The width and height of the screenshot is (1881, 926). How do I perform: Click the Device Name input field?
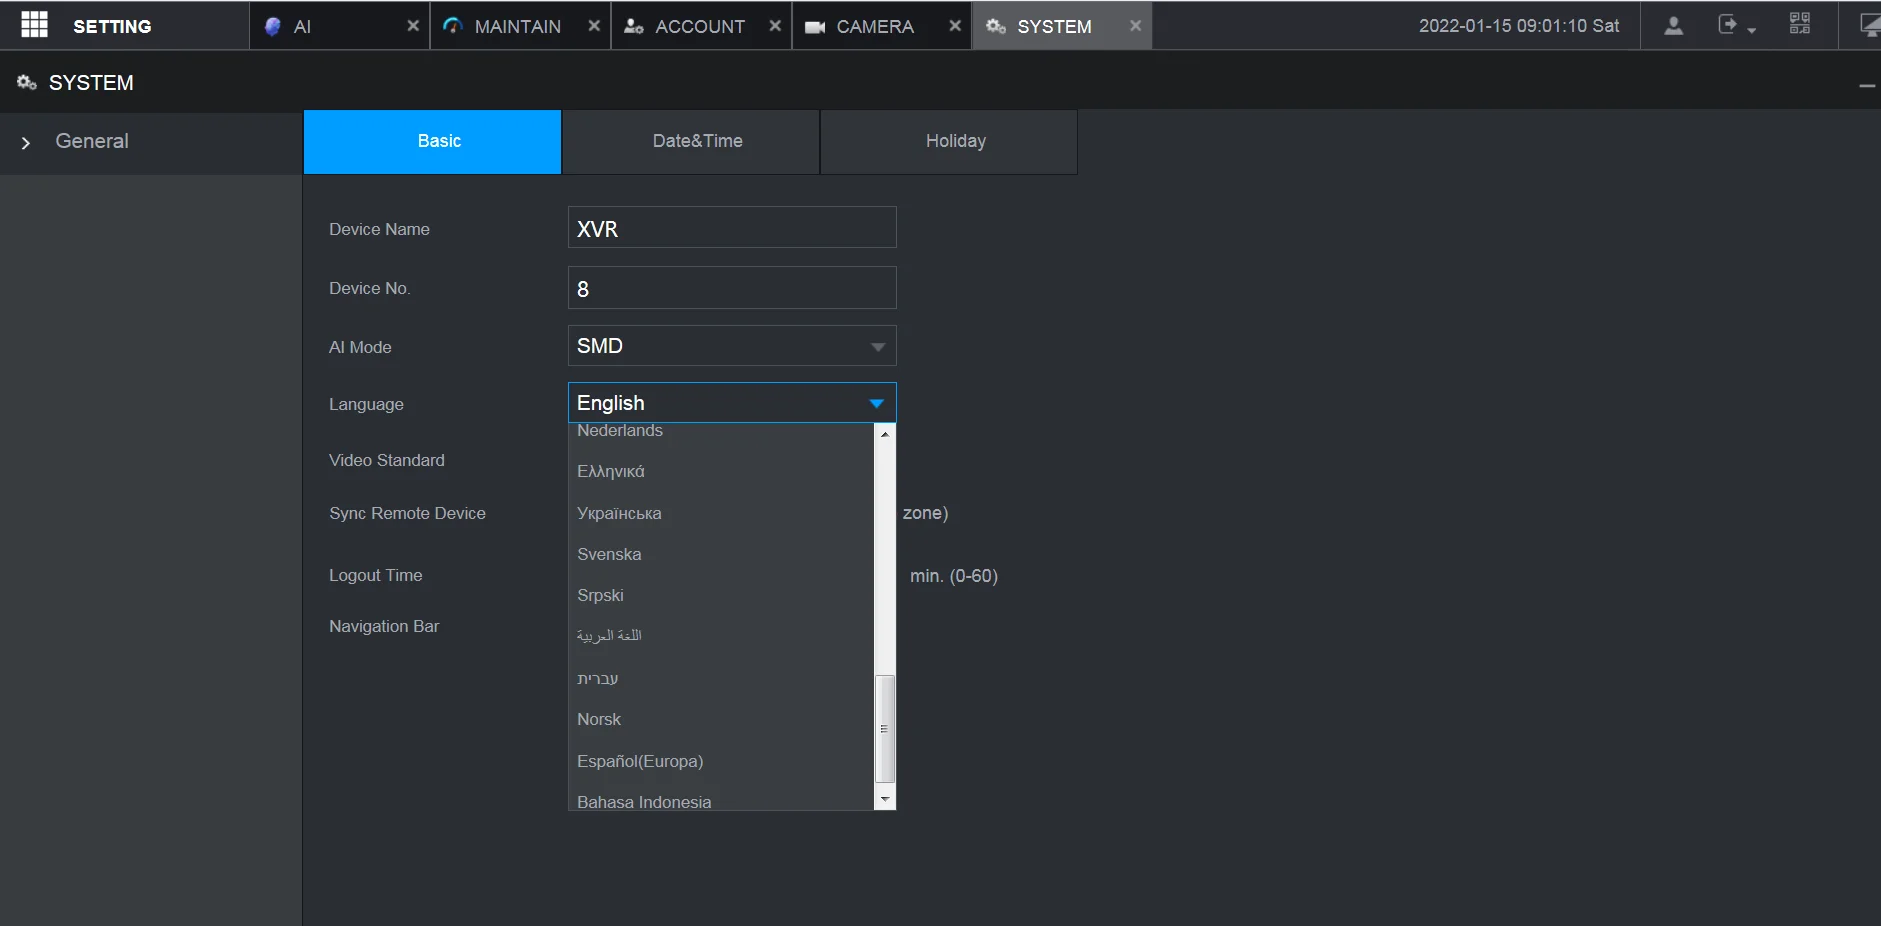pos(732,228)
